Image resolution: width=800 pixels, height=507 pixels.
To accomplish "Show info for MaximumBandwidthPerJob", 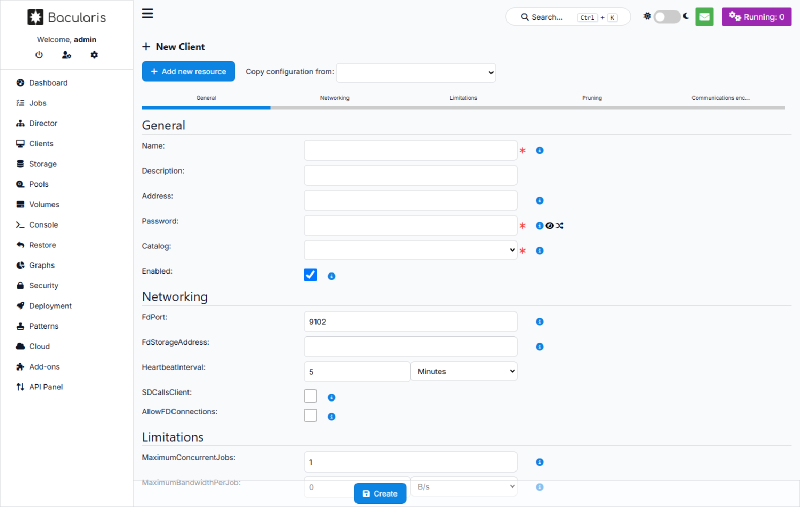I will click(539, 487).
